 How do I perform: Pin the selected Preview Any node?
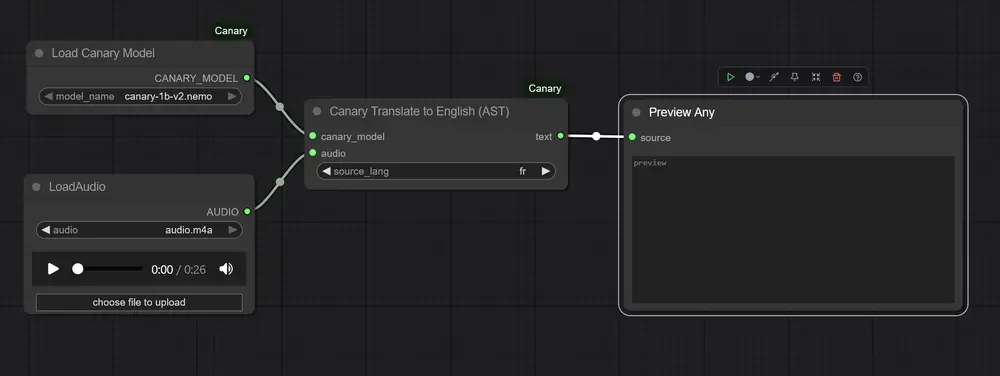point(795,77)
